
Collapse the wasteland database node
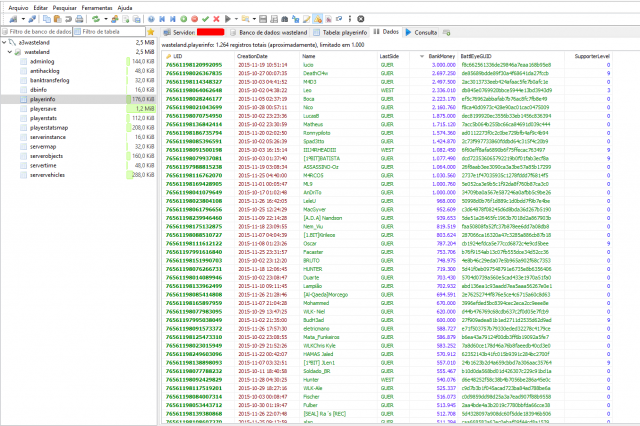(10, 52)
